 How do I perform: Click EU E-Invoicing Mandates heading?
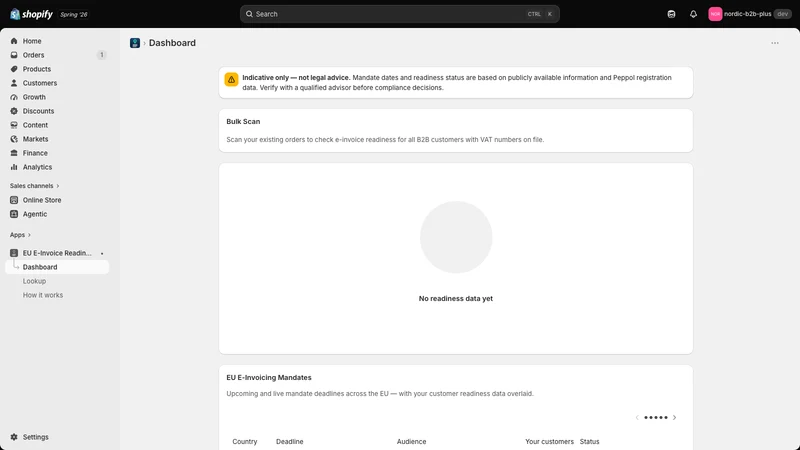coord(269,378)
